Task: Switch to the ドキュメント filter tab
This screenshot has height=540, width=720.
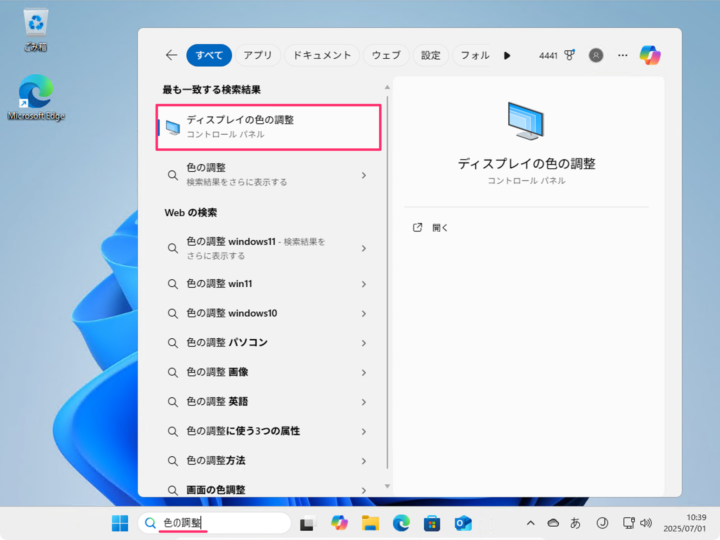Action: coord(322,55)
